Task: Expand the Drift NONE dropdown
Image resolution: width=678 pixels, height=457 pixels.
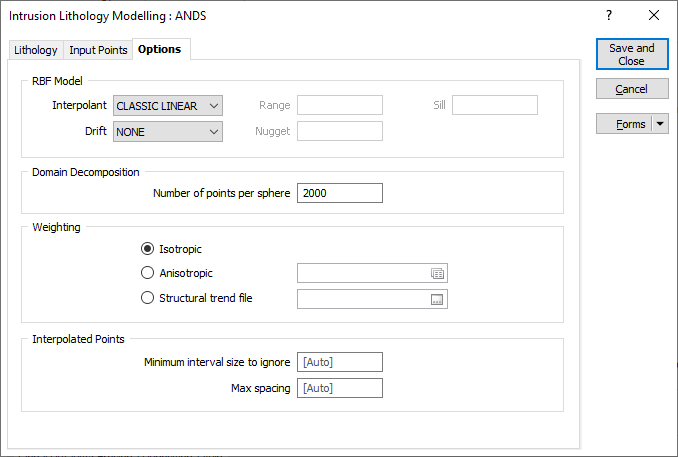Action: click(168, 132)
